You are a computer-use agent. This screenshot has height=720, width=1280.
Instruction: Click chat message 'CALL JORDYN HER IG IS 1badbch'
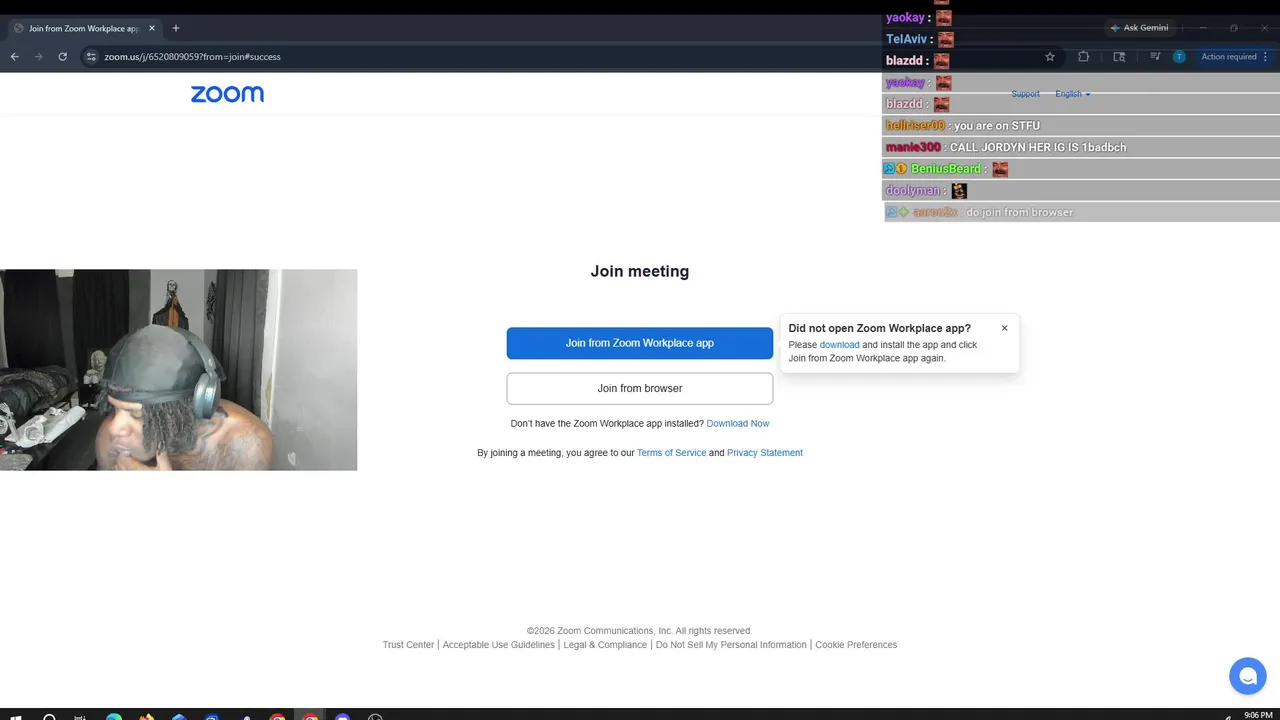[1038, 147]
